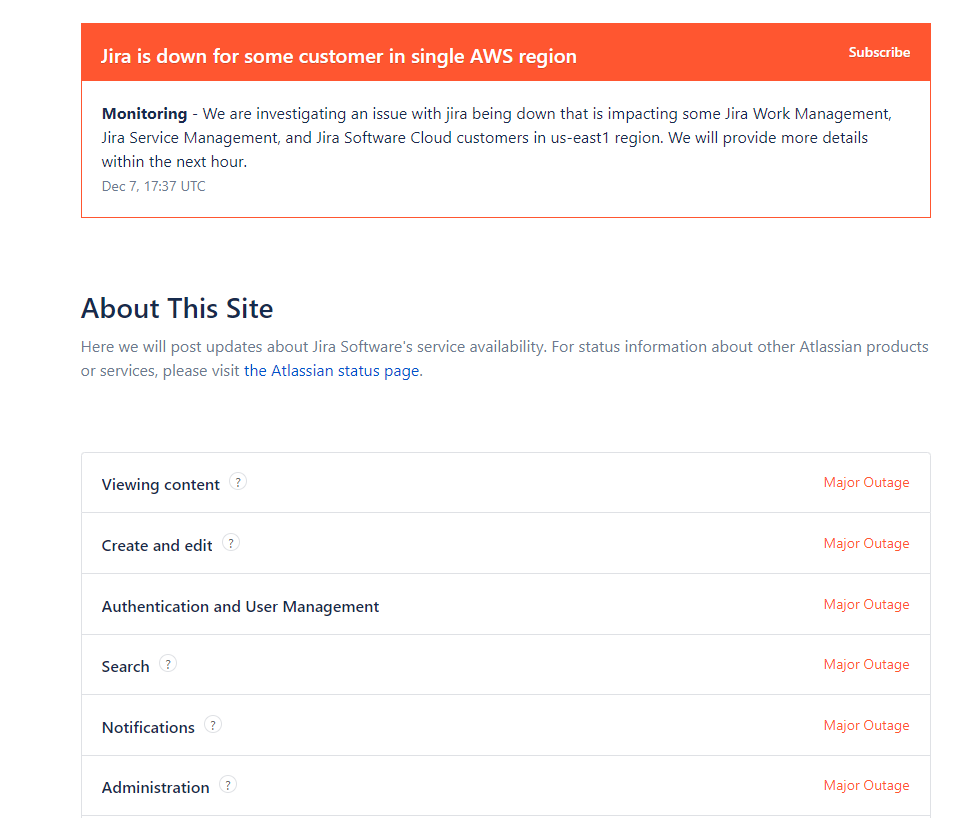This screenshot has height=818, width=972.
Task: Click Major Outage status for Administration
Action: click(866, 785)
